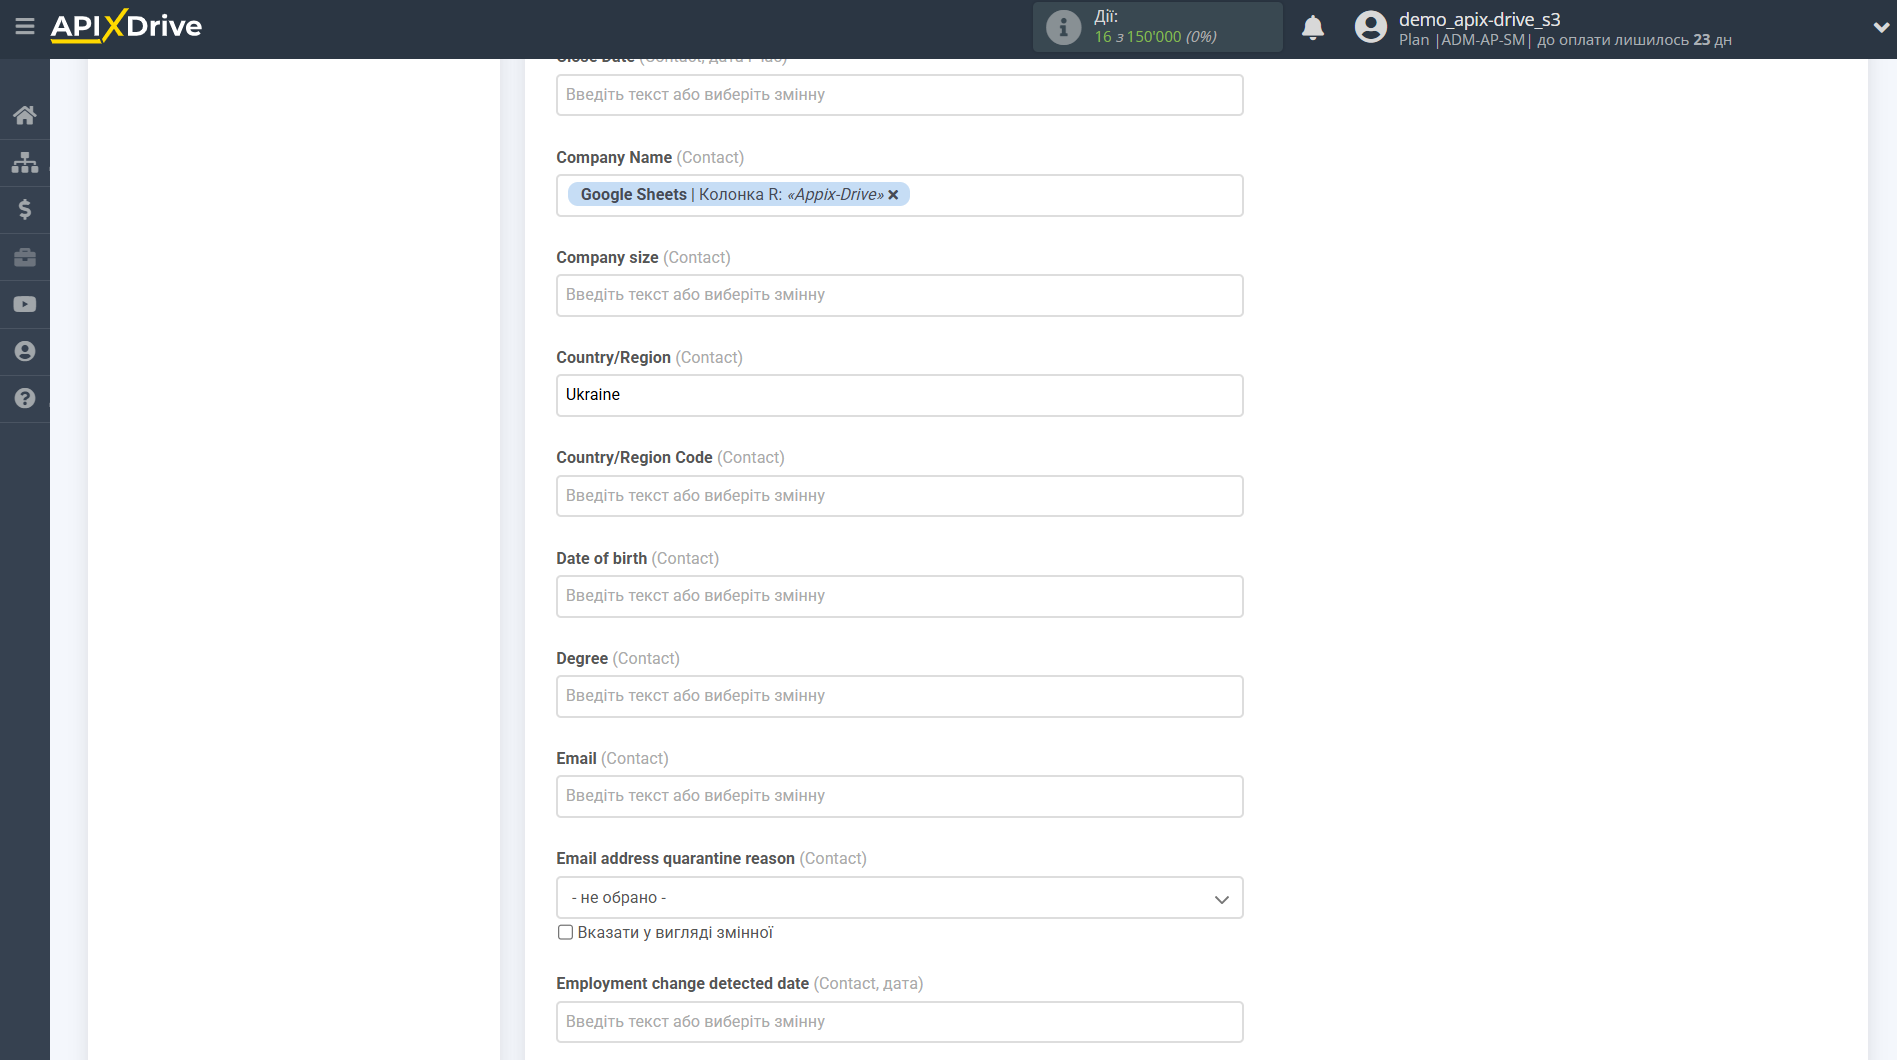The image size is (1897, 1060).
Task: Click the Date of birth input field
Action: 899,596
